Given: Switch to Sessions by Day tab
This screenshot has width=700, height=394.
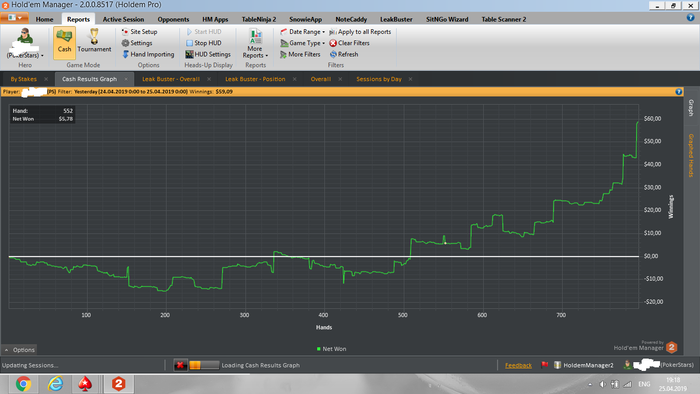Looking at the screenshot, I should pos(379,79).
